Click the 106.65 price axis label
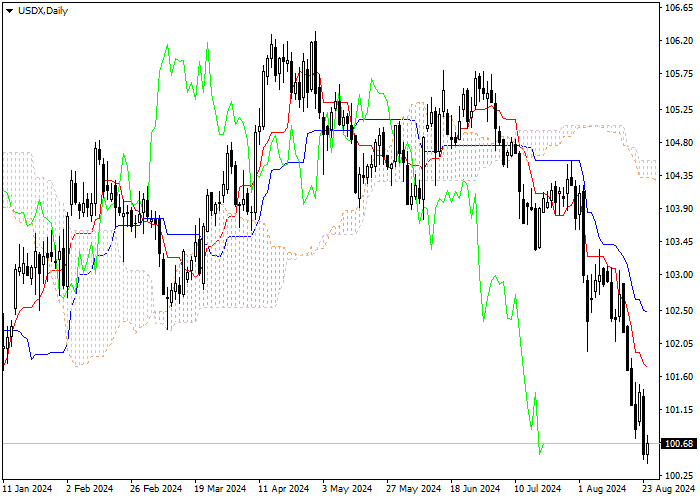Image resolution: width=700 pixels, height=500 pixels. click(x=679, y=8)
